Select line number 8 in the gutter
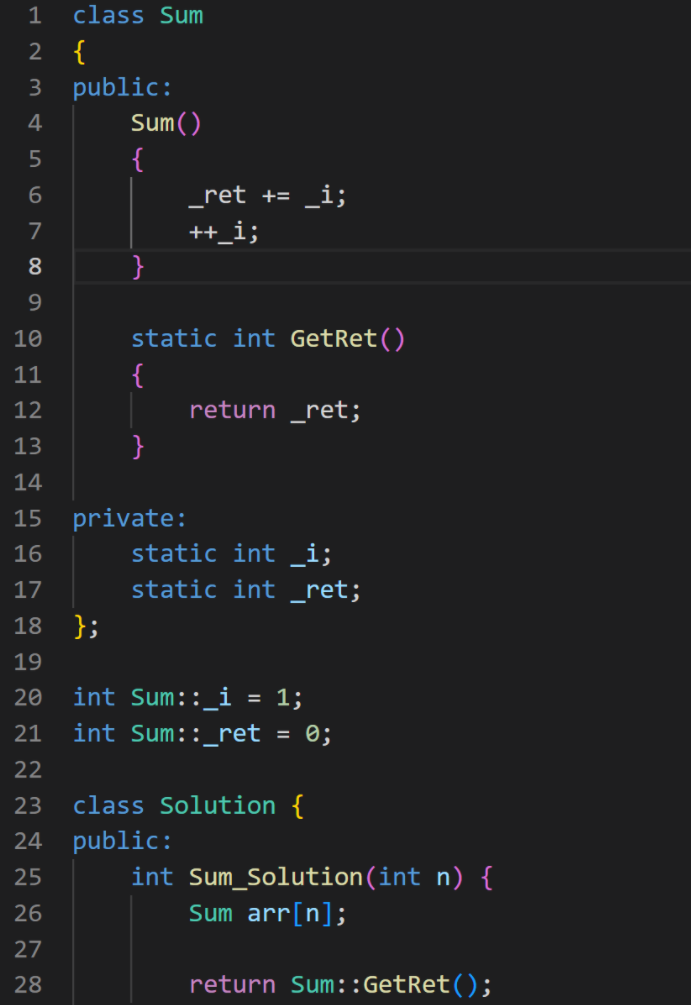This screenshot has width=691, height=1005. (35, 267)
